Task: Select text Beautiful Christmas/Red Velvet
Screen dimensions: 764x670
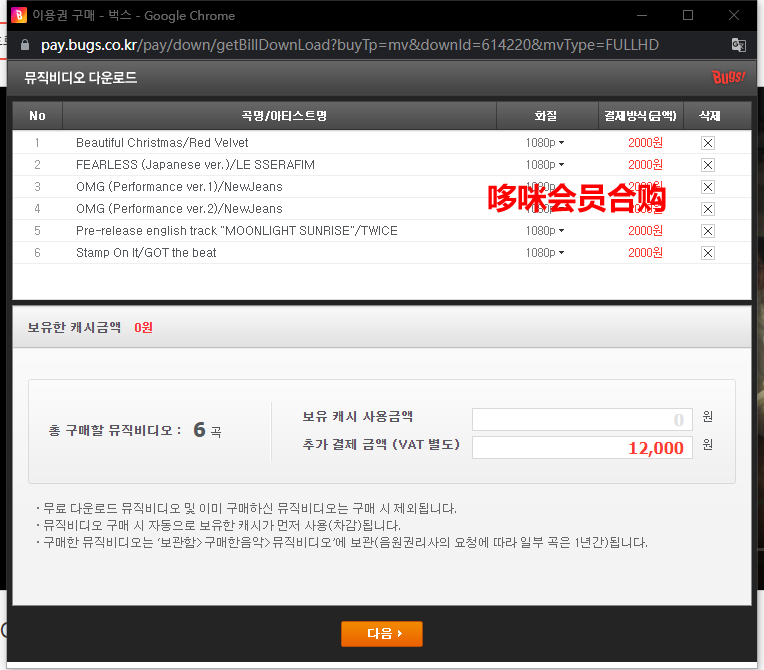Action: coord(162,143)
